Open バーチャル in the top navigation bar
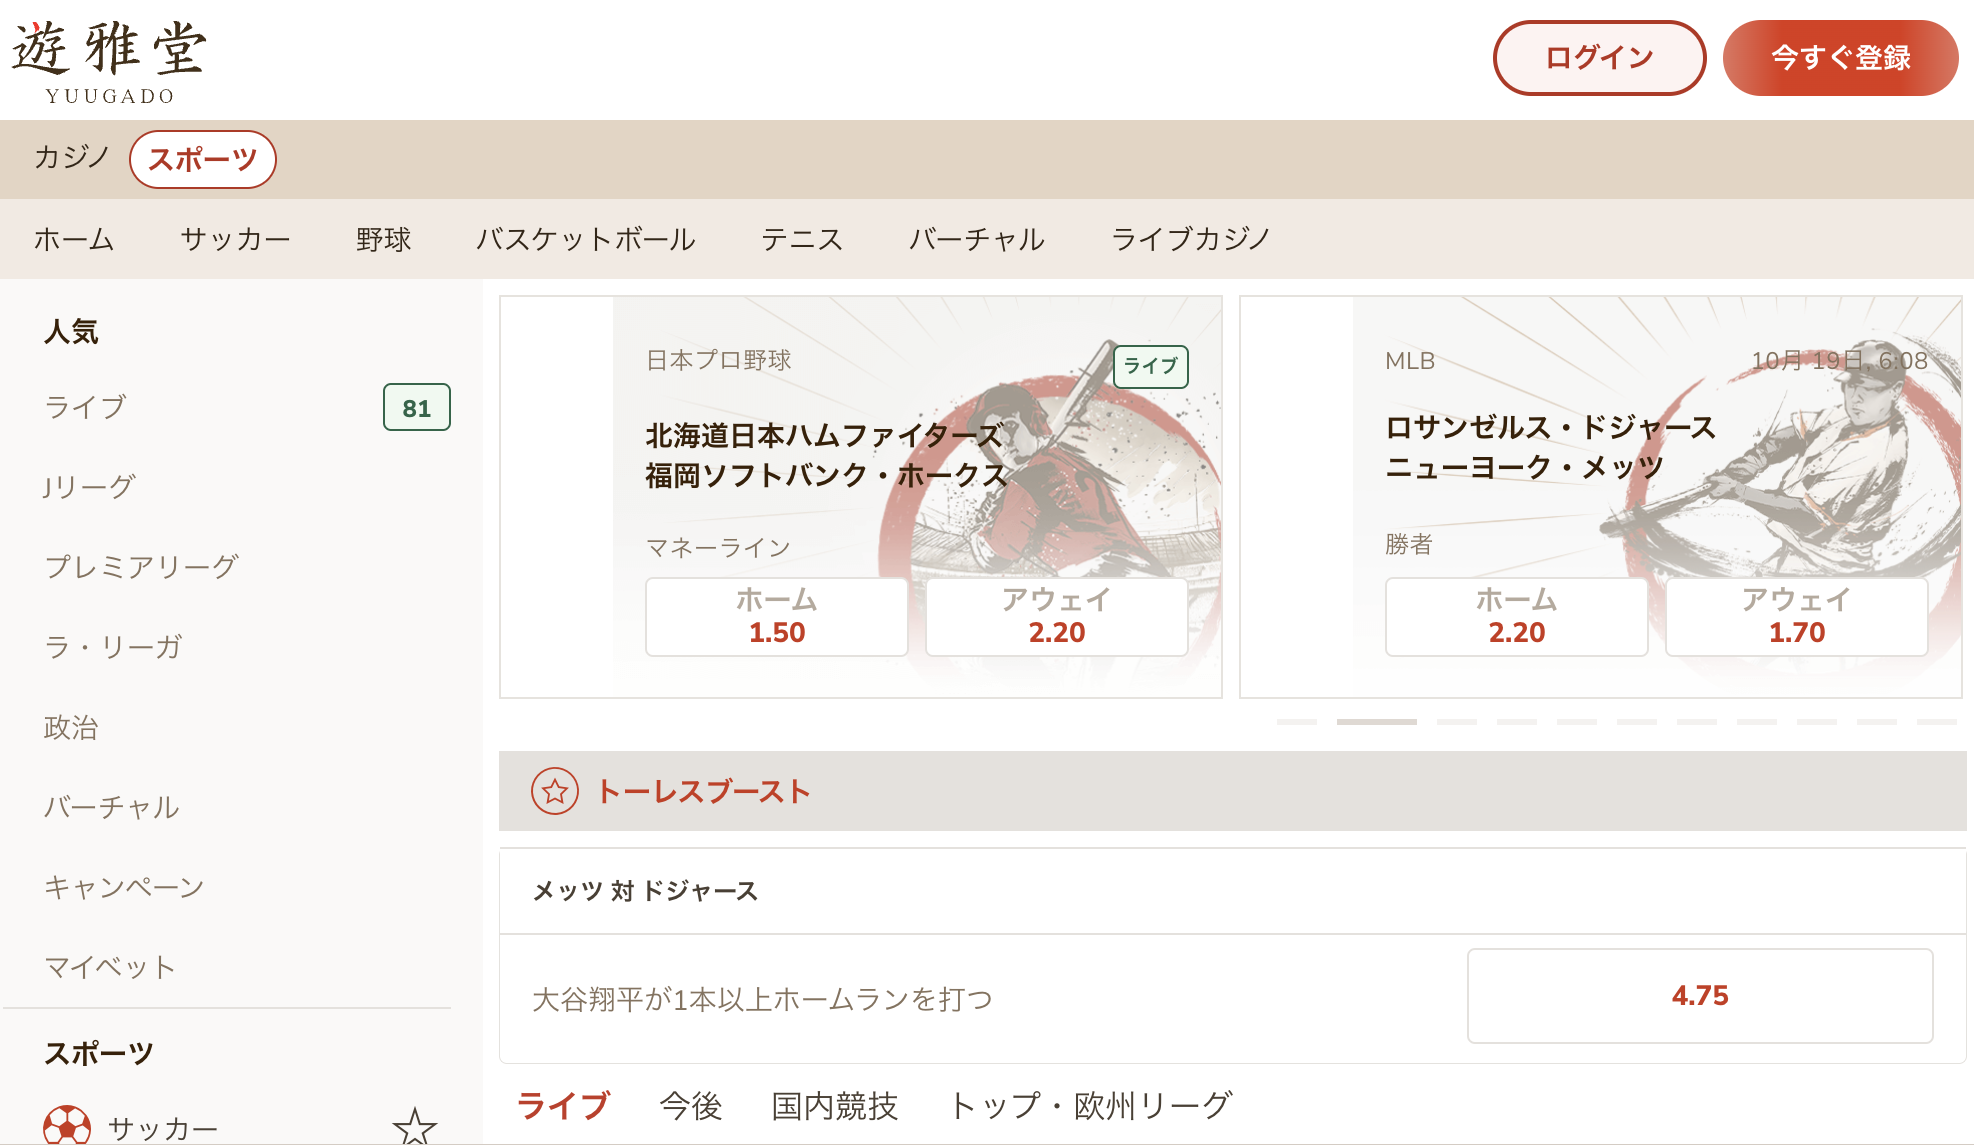1974x1145 pixels. (x=977, y=239)
